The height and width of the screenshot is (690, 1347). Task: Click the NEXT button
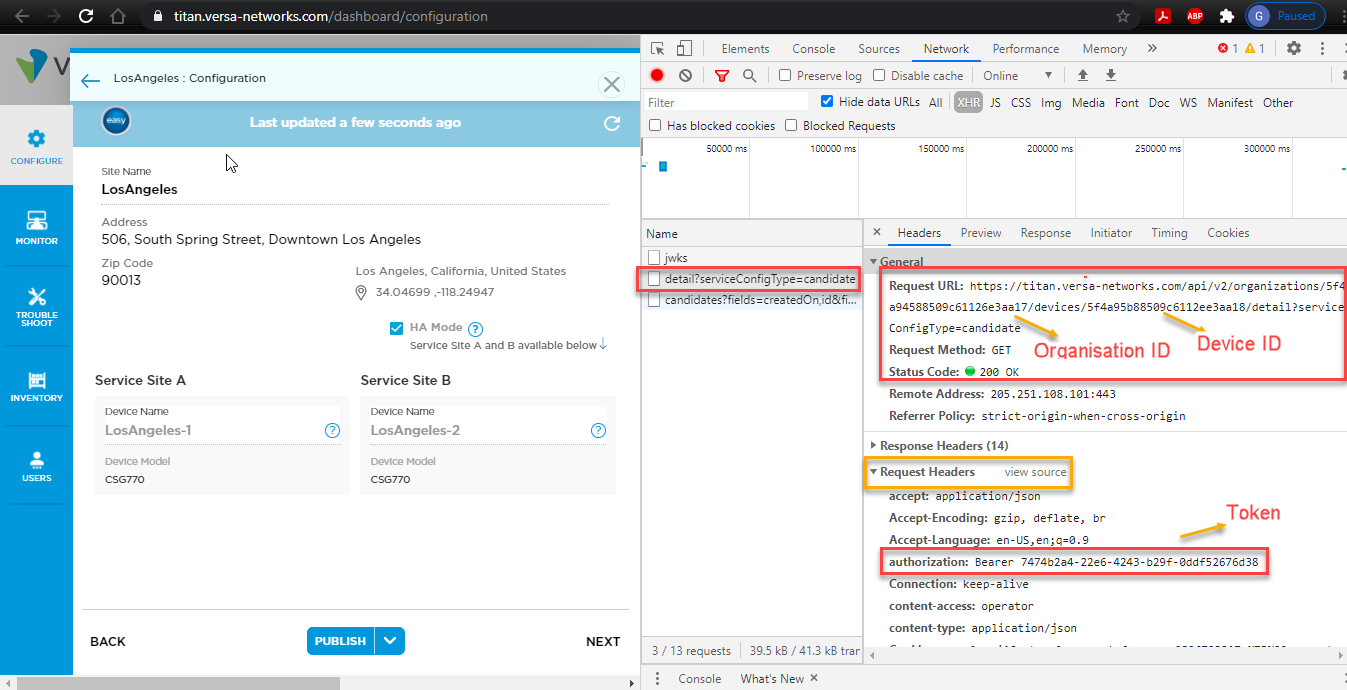pyautogui.click(x=603, y=642)
